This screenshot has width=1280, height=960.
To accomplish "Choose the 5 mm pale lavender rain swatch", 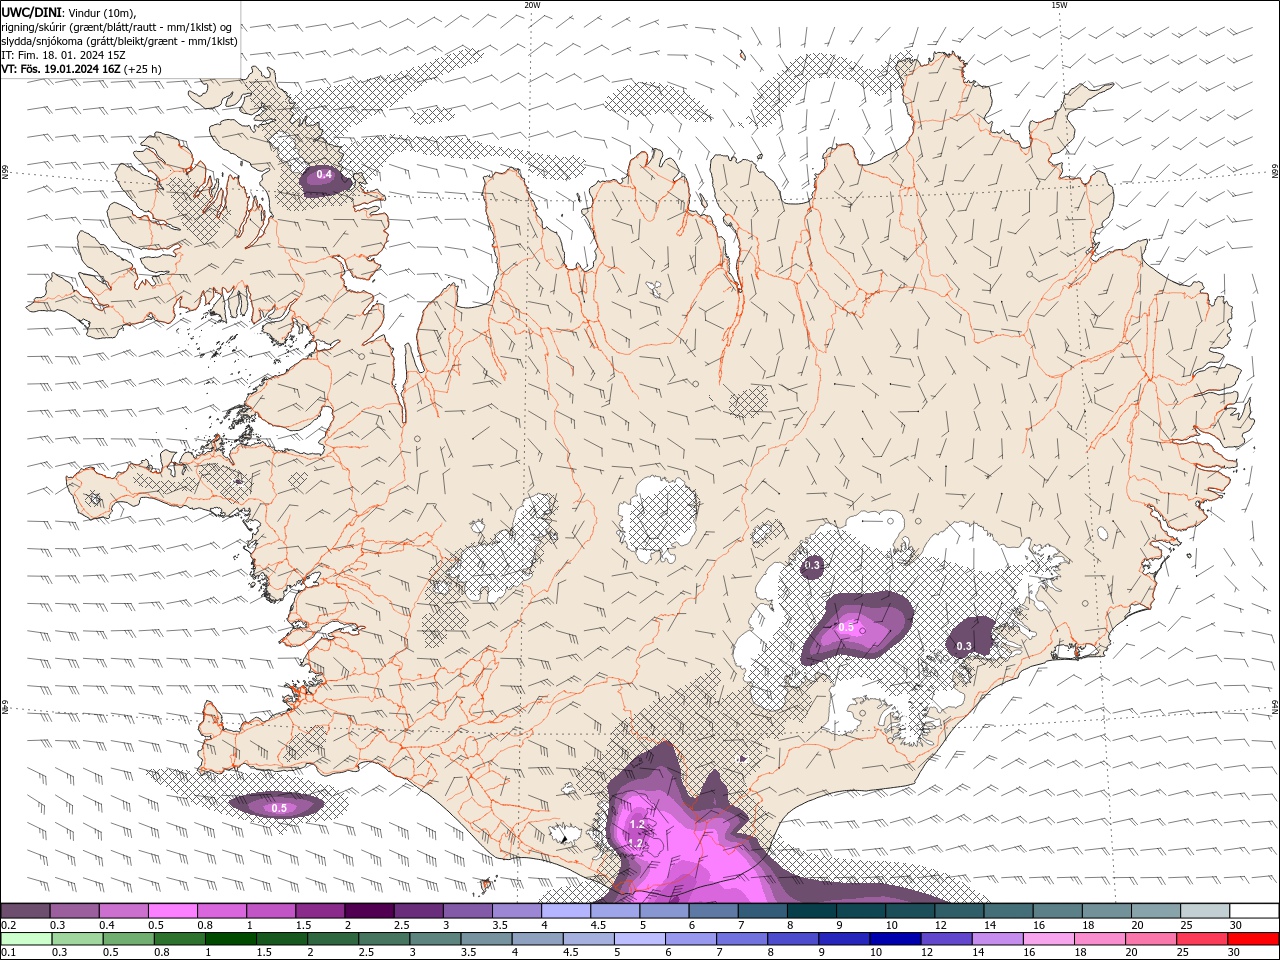I will click(639, 939).
